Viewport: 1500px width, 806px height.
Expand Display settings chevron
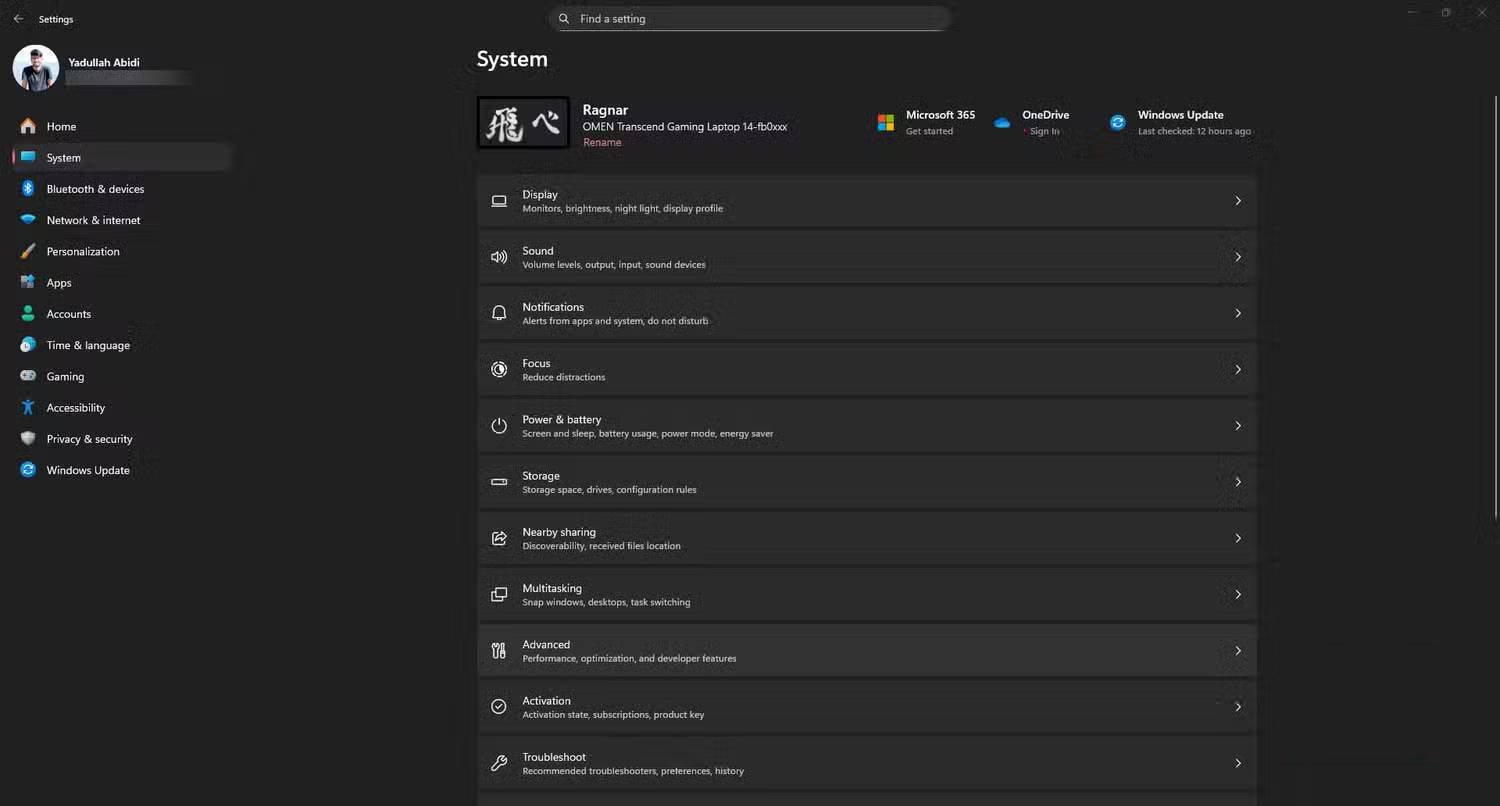pyautogui.click(x=1238, y=201)
